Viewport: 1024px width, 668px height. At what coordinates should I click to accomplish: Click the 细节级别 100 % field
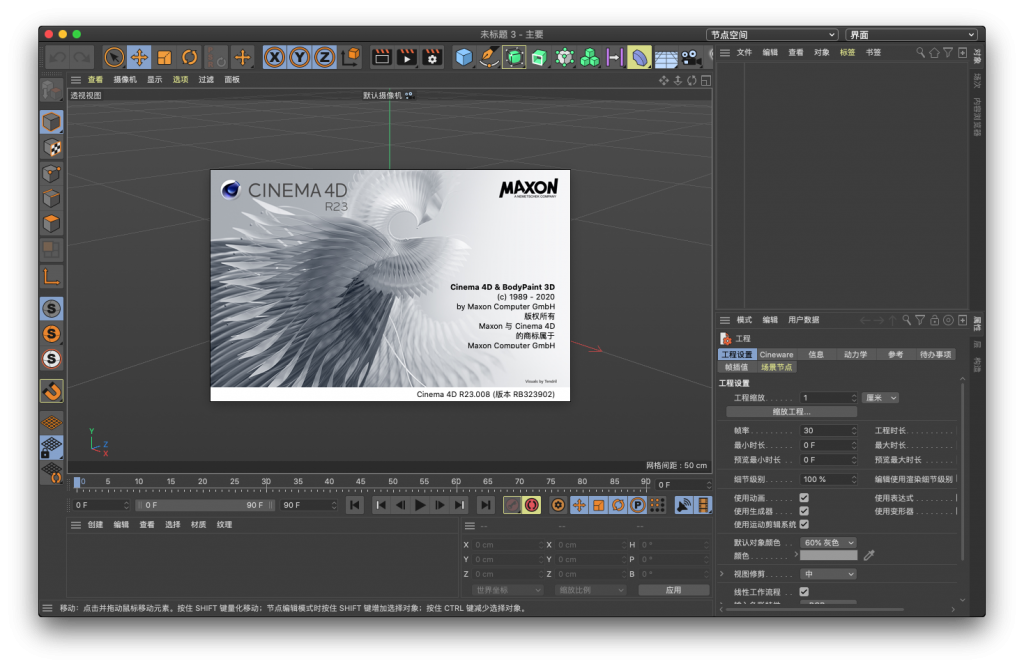click(x=828, y=479)
